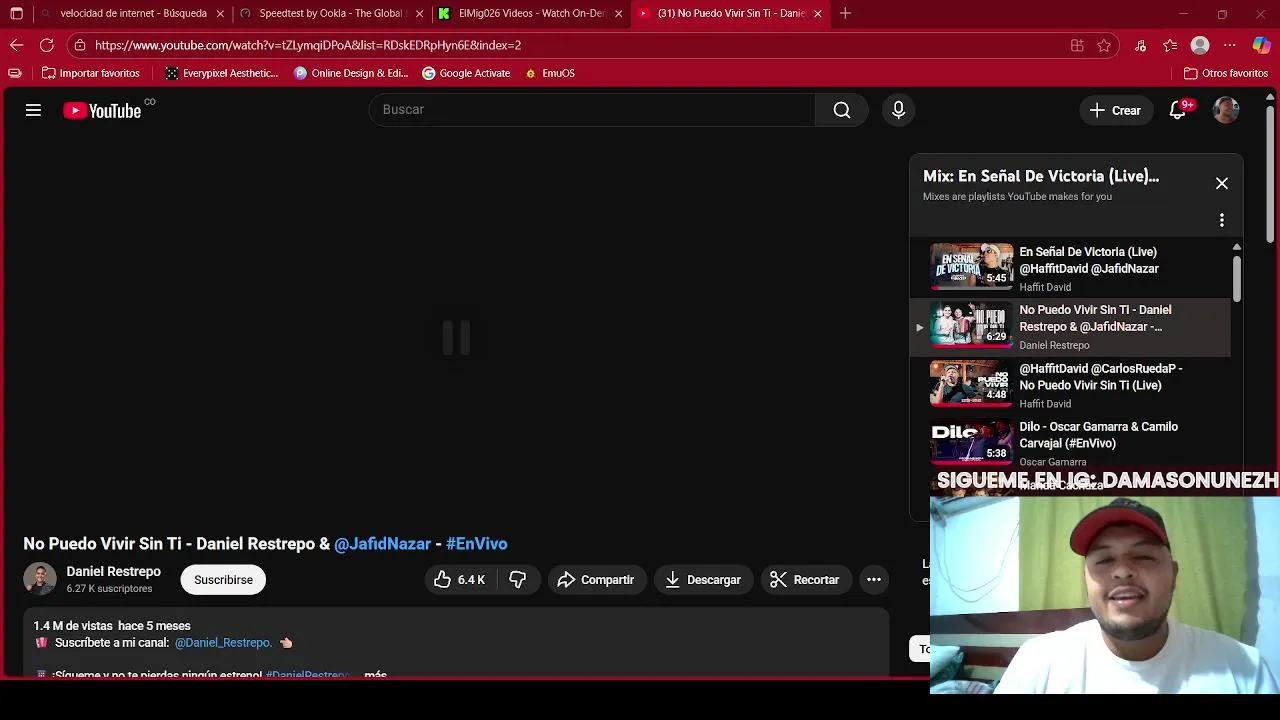This screenshot has height=720, width=1280.
Task: Subscribe with the Suscribirse button
Action: tap(223, 580)
